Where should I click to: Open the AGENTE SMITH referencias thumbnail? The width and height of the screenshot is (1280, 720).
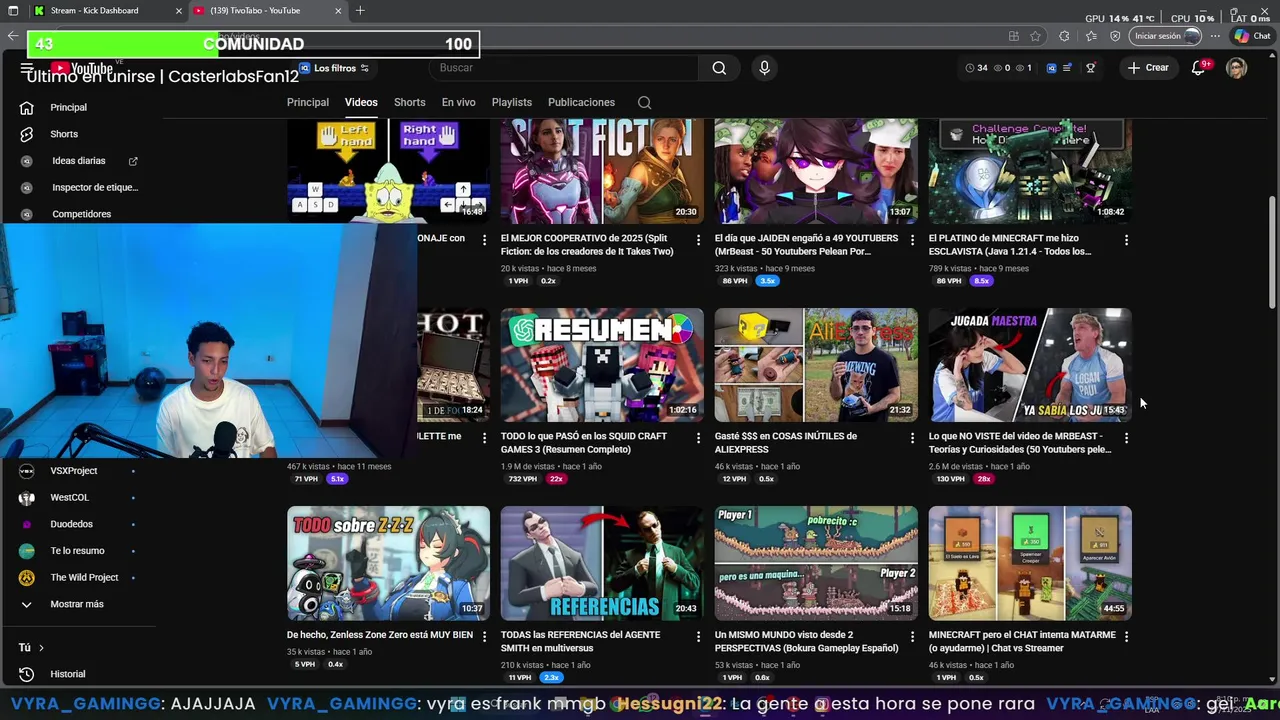(602, 563)
